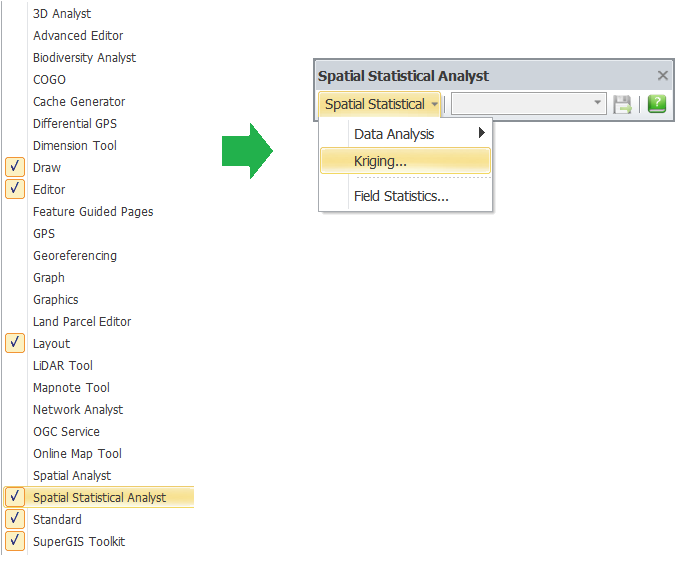675x566 pixels.
Task: Expand the empty layer combo box
Action: [529, 104]
